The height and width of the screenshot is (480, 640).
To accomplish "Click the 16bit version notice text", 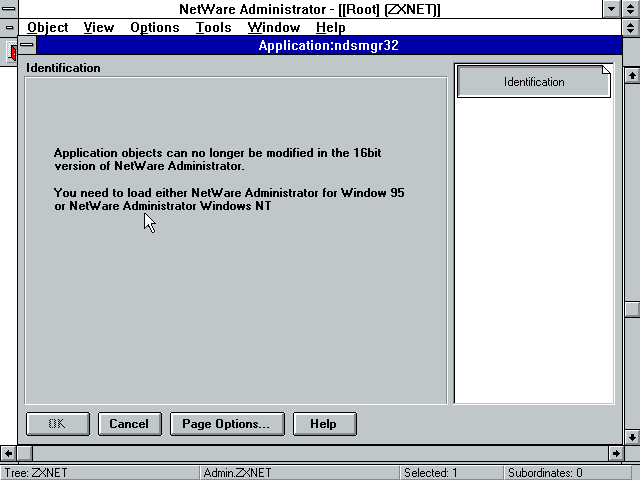I will coord(218,159).
